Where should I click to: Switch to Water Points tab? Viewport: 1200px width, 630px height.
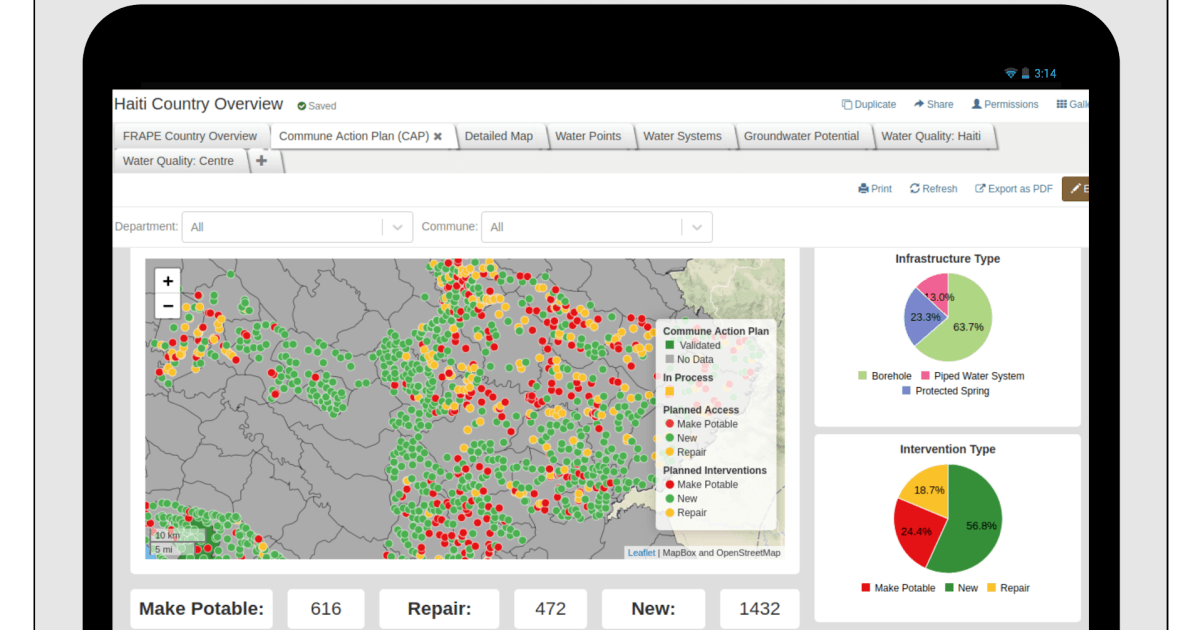click(588, 136)
